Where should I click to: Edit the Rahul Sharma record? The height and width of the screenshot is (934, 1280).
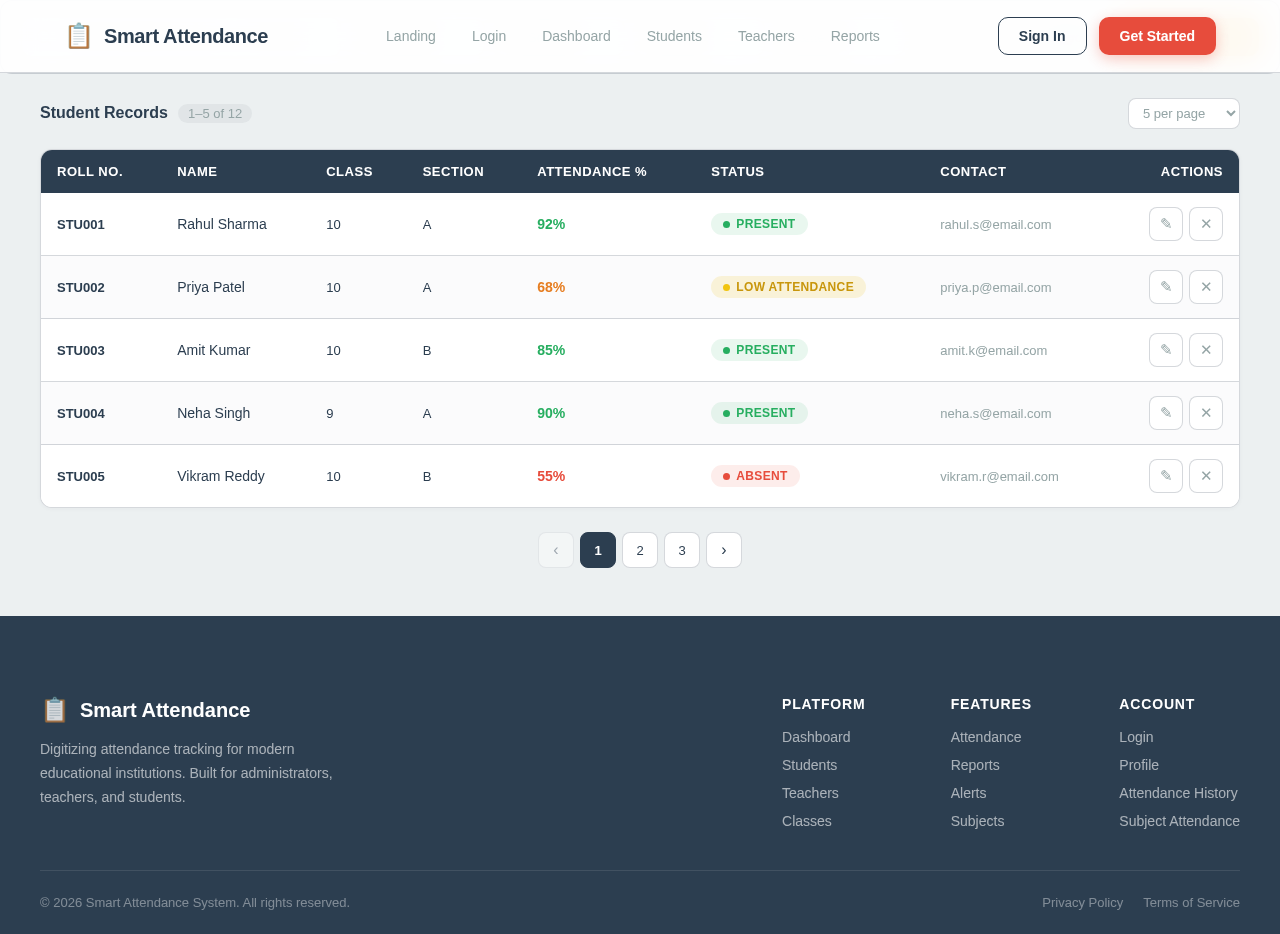click(1166, 224)
